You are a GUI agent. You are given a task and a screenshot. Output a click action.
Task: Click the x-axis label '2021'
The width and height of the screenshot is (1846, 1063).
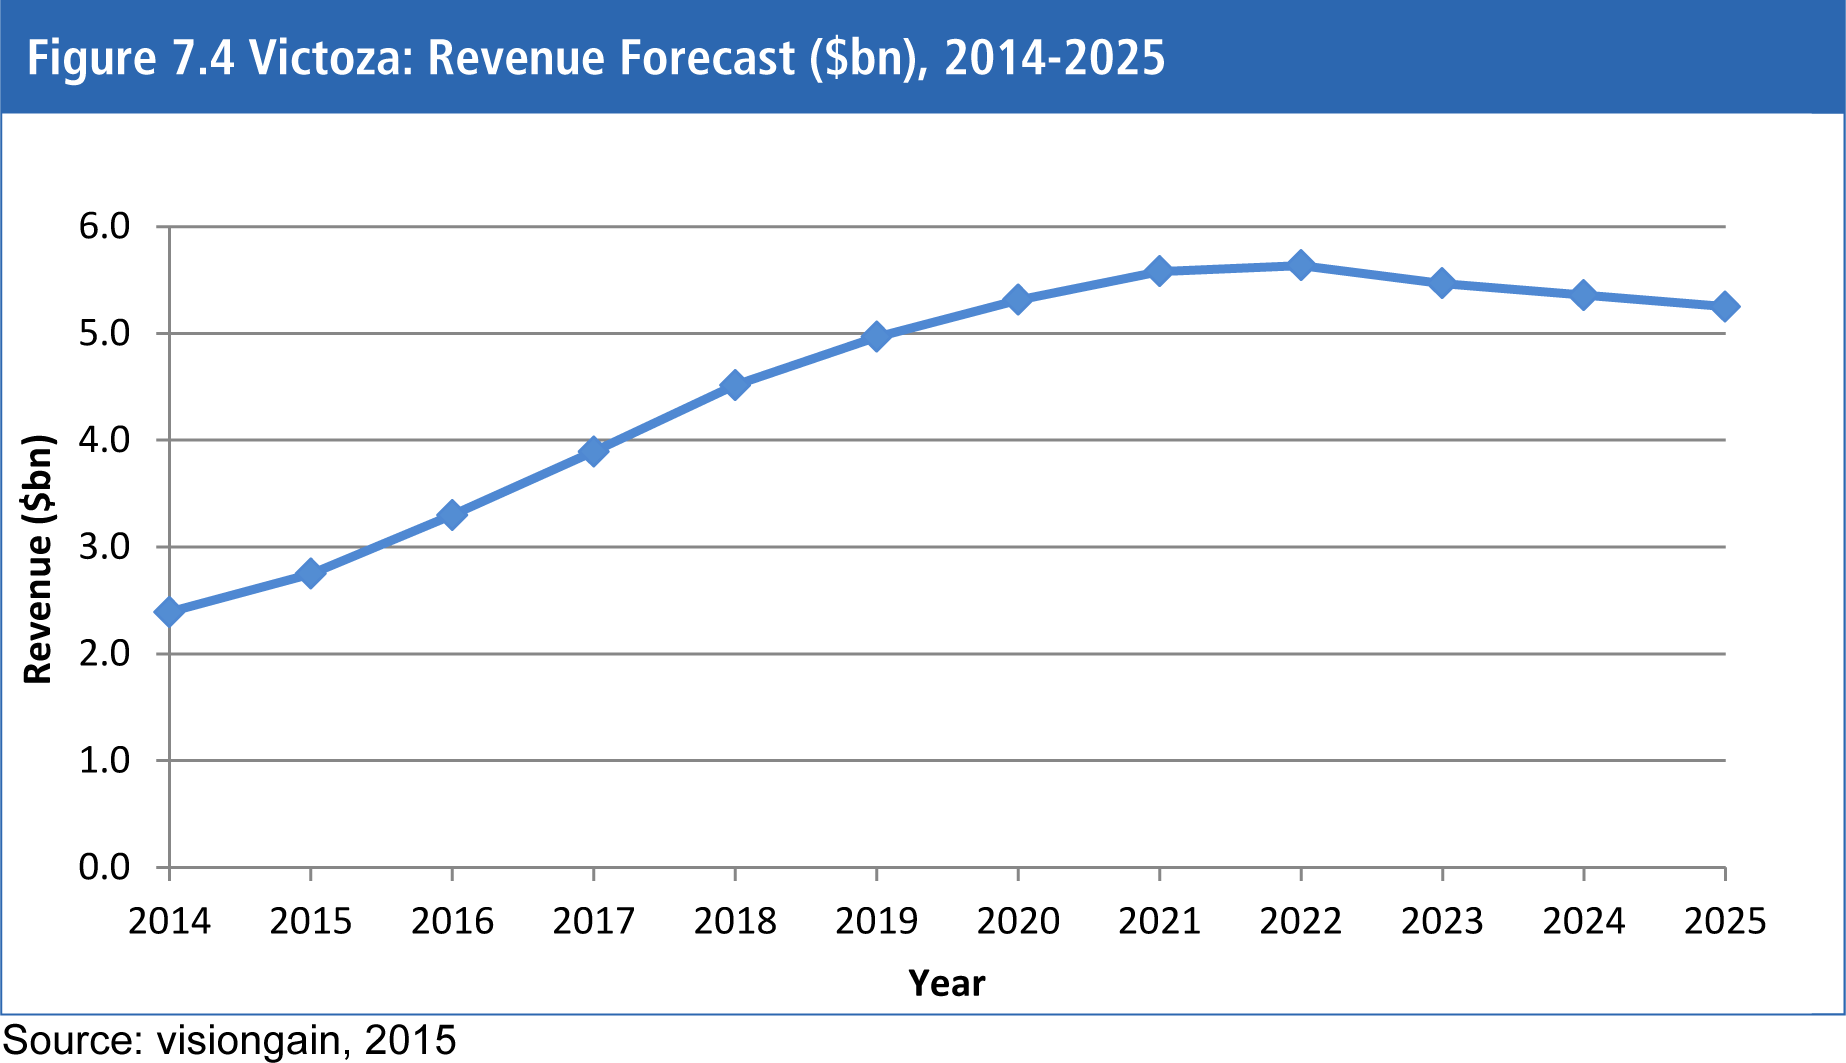point(1160,921)
